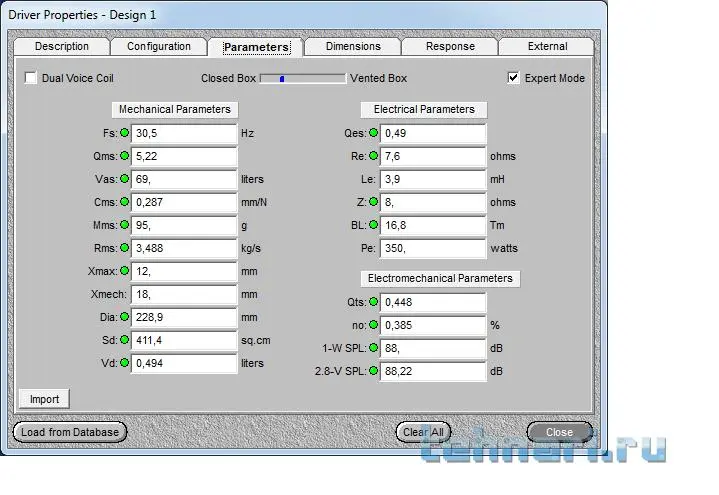Click the Z field showing 8,
719x495 pixels.
[x=433, y=202]
